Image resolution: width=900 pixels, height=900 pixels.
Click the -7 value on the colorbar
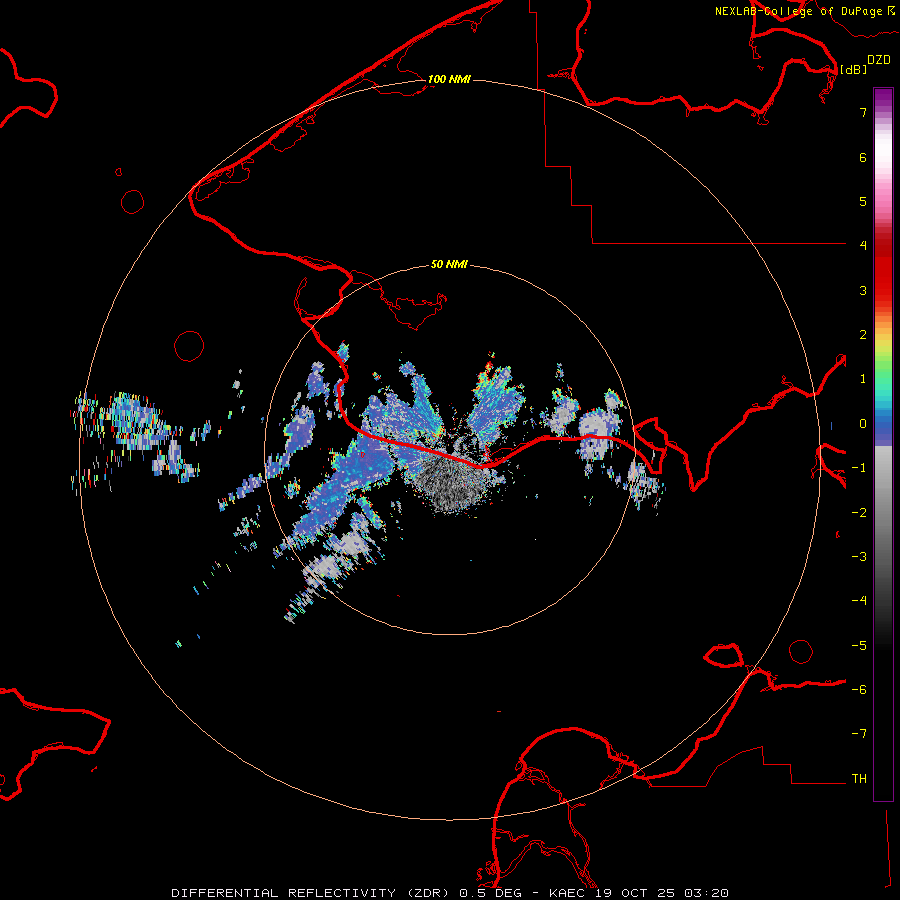[x=859, y=734]
